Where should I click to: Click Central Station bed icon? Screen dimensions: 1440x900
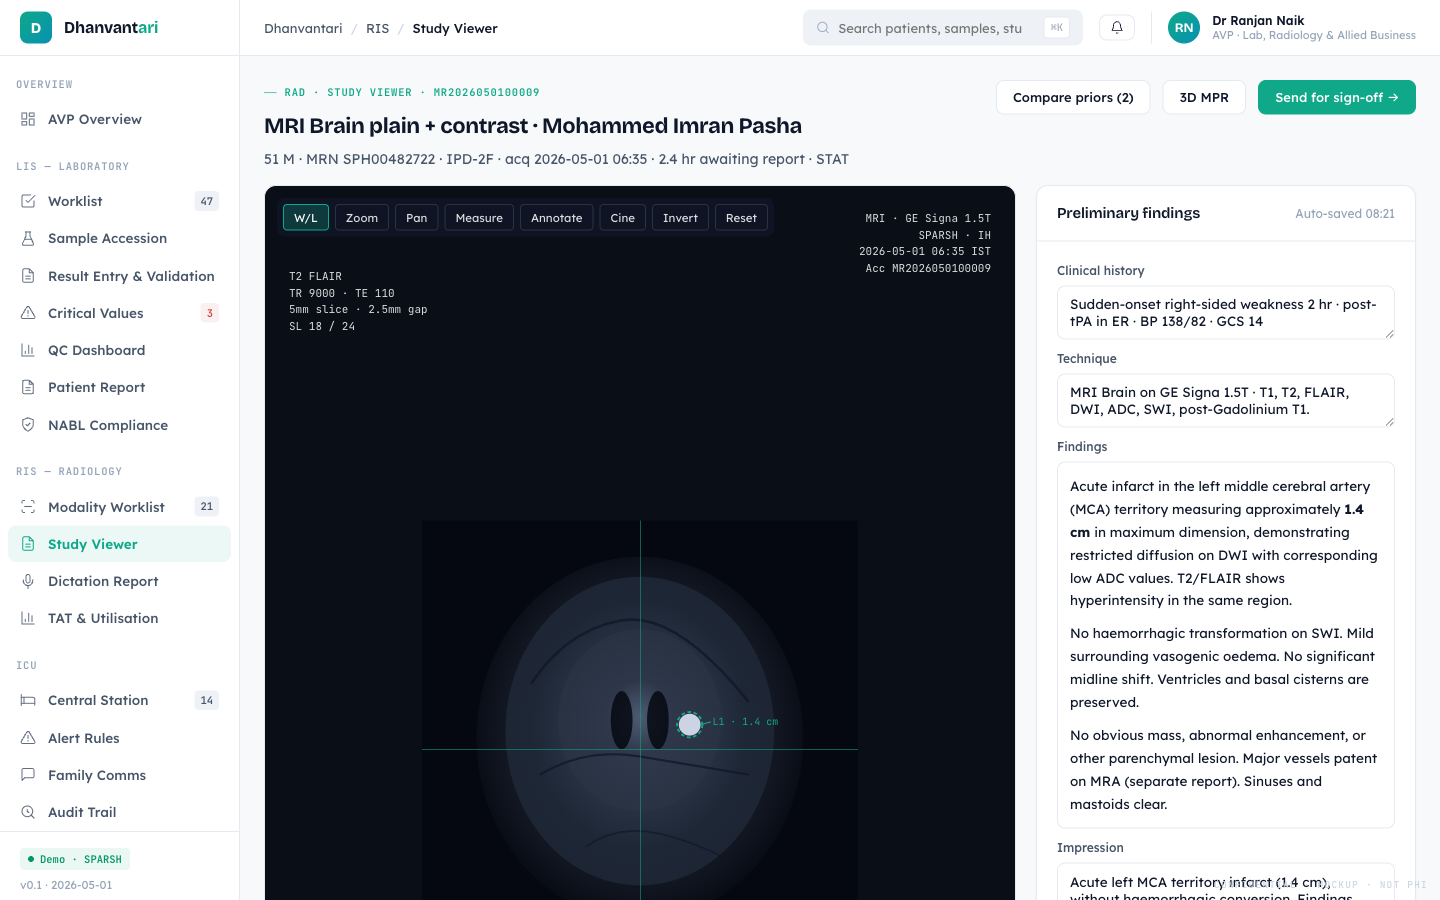[x=28, y=700]
